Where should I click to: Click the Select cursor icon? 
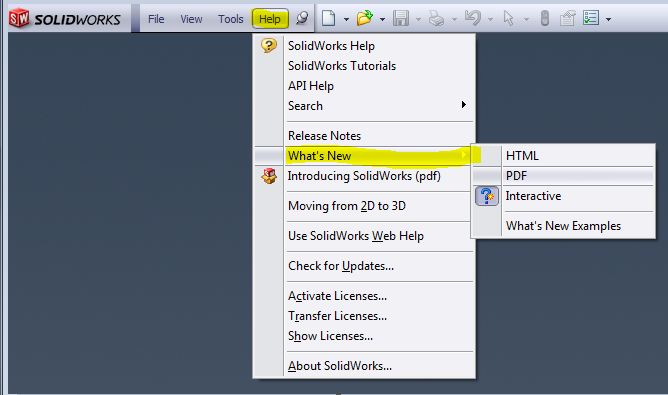pos(508,18)
